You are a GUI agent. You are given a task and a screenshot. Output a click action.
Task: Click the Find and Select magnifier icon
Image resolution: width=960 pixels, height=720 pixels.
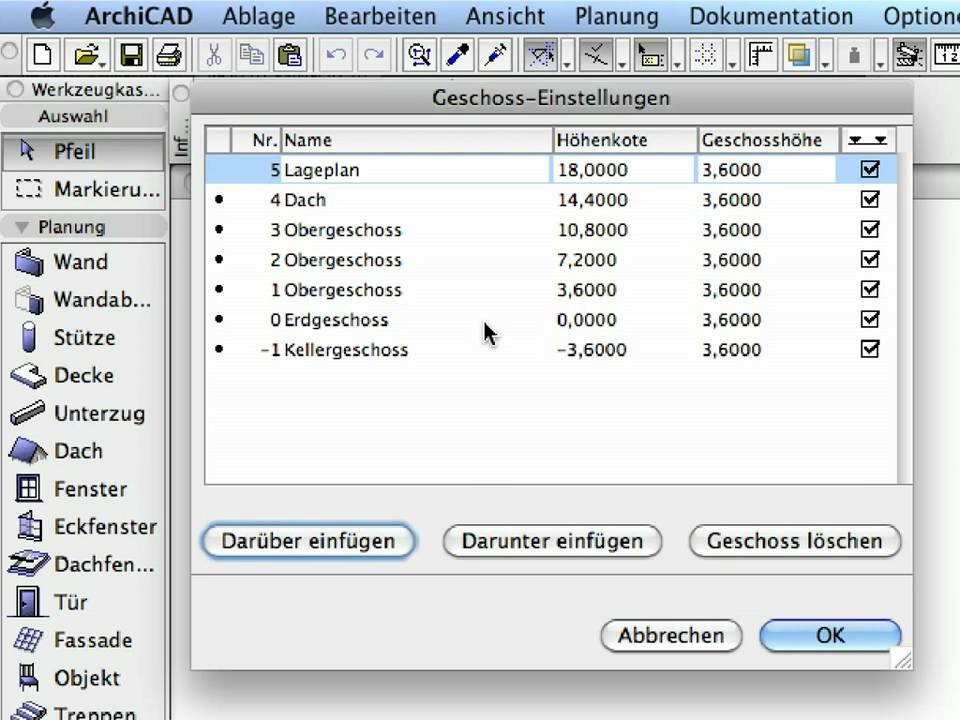click(420, 56)
